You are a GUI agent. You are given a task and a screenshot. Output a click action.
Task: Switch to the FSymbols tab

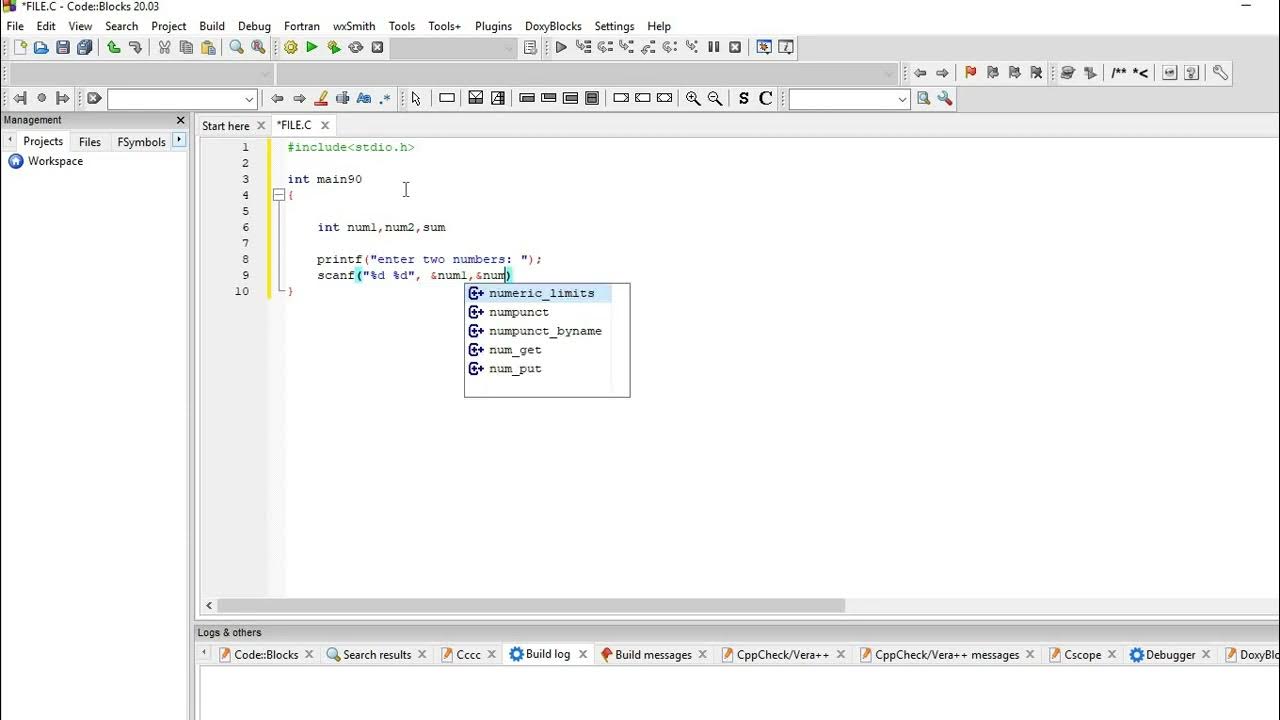[x=141, y=142]
